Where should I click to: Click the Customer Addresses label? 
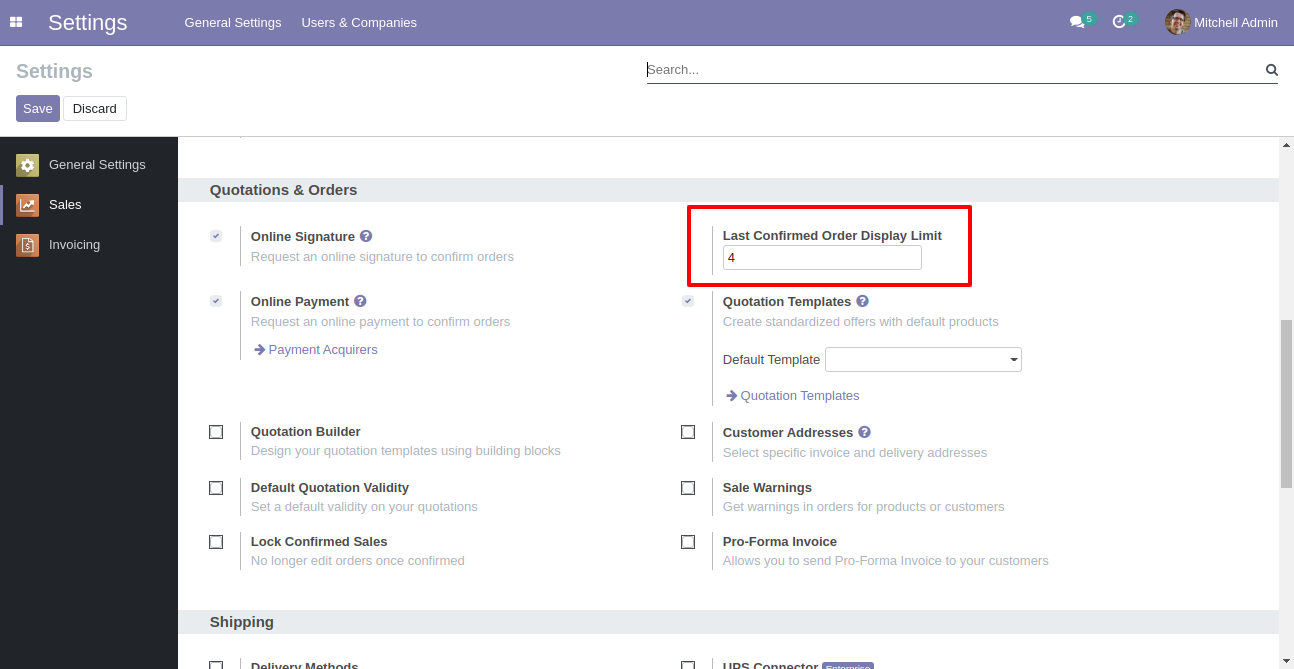click(788, 433)
